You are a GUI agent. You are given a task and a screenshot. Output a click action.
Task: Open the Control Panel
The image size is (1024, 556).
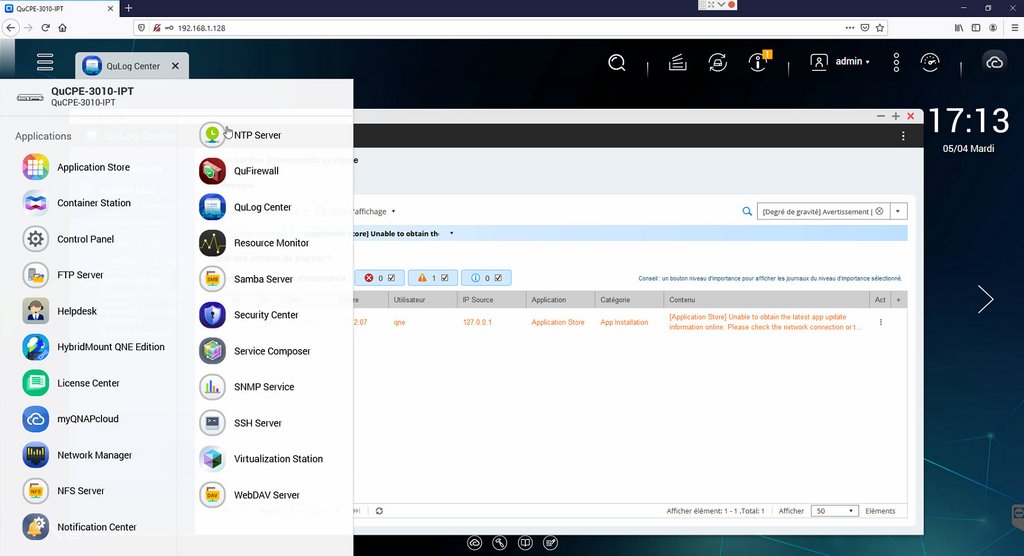tap(69, 239)
